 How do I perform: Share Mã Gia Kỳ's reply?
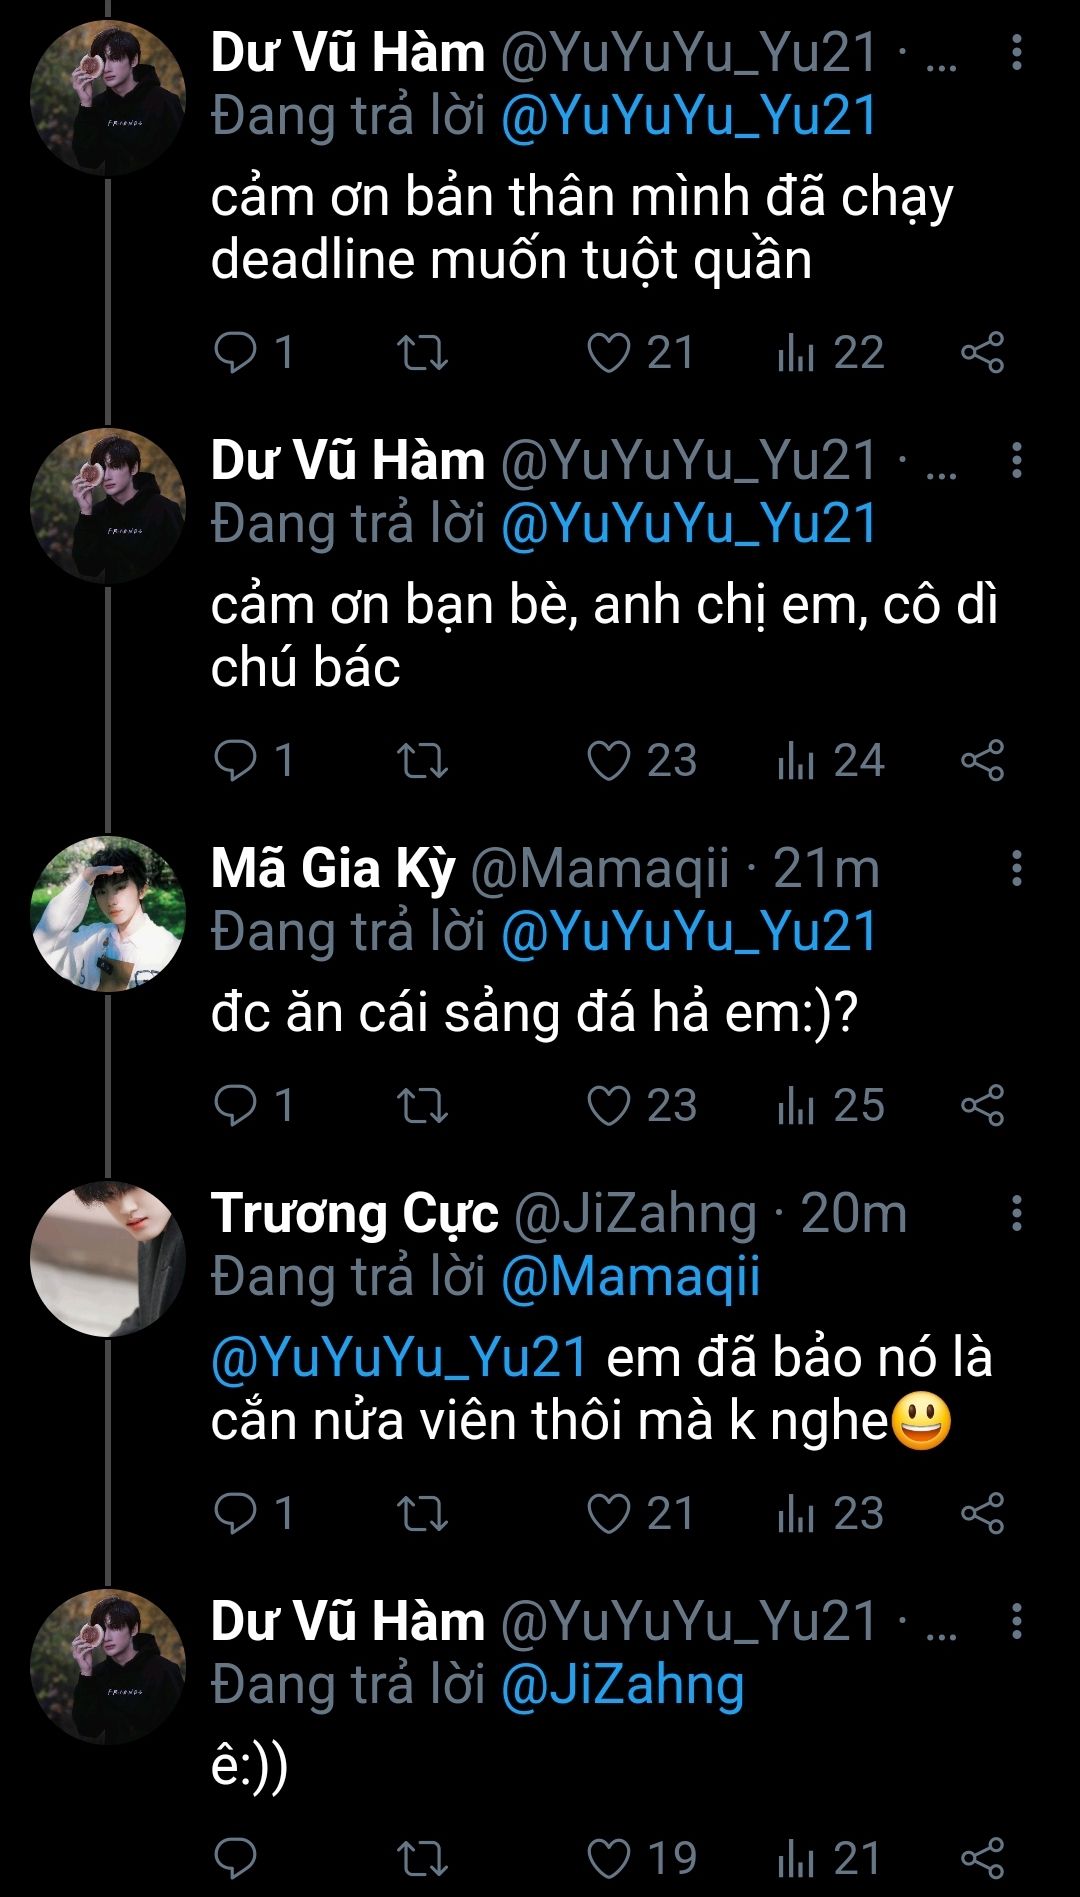[982, 1105]
